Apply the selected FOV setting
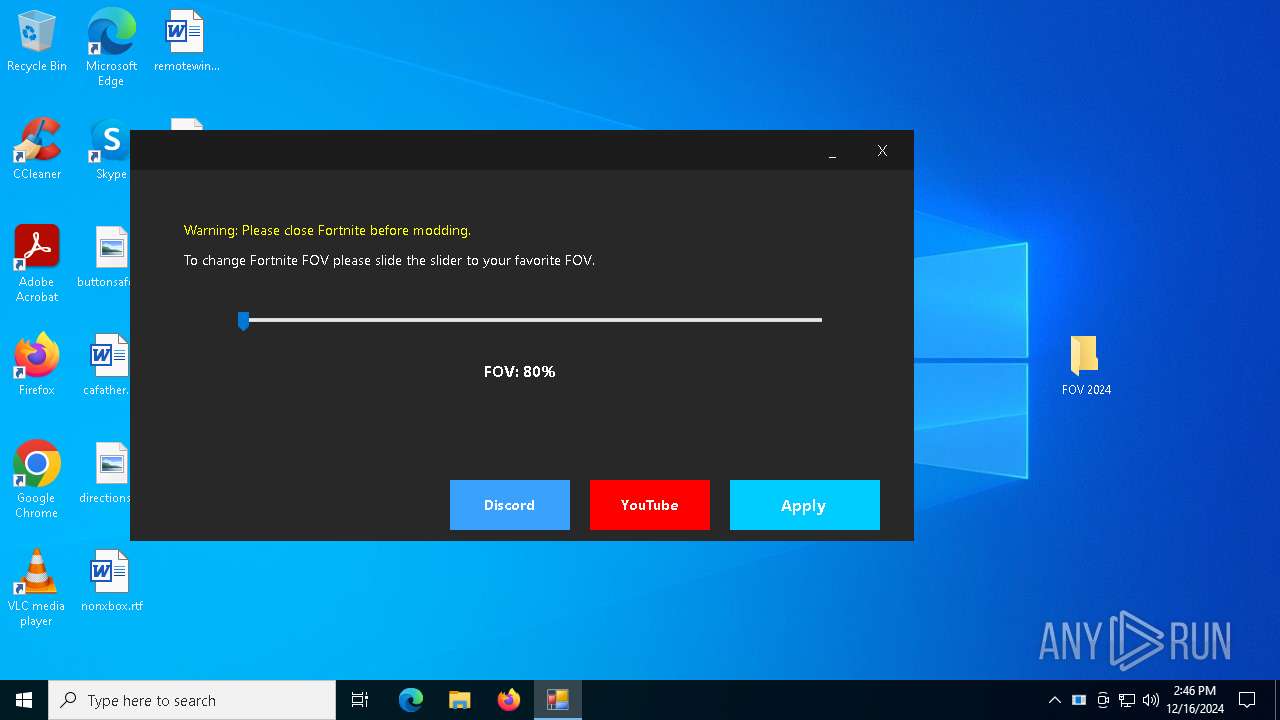Viewport: 1280px width, 720px height. (805, 505)
